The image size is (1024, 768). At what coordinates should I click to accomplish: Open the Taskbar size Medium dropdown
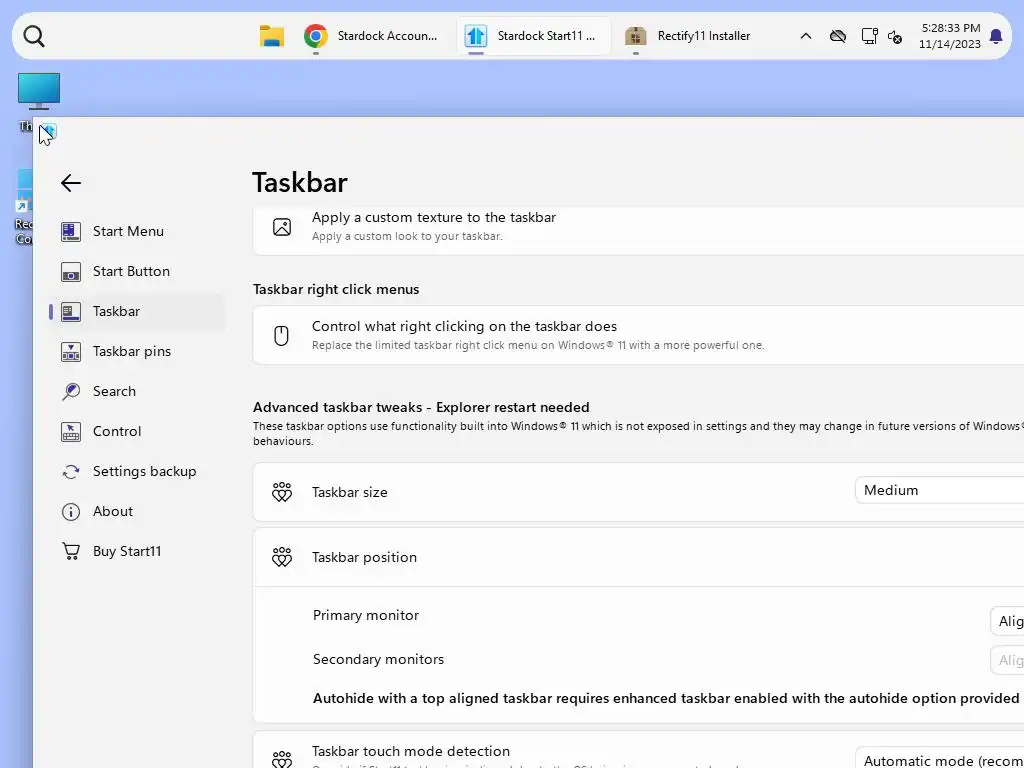(x=939, y=490)
